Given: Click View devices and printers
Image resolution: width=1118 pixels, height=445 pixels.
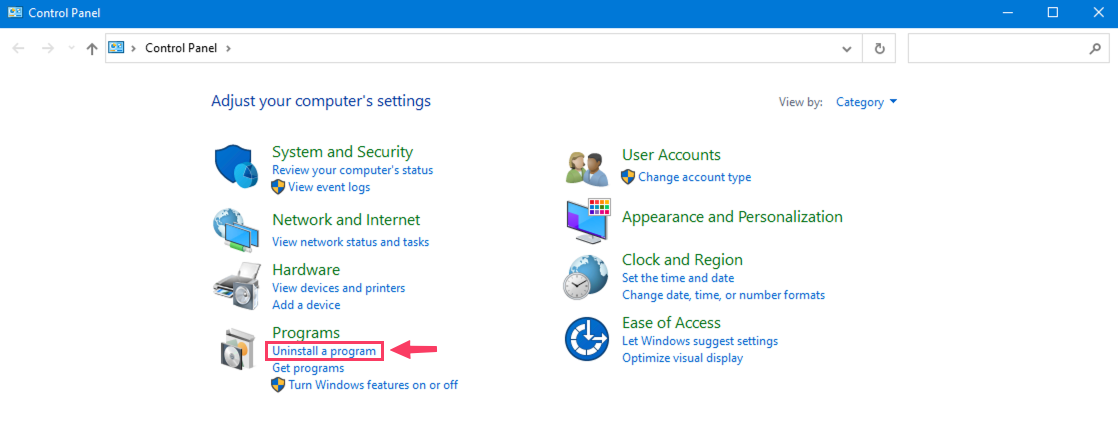Looking at the screenshot, I should click(x=338, y=288).
